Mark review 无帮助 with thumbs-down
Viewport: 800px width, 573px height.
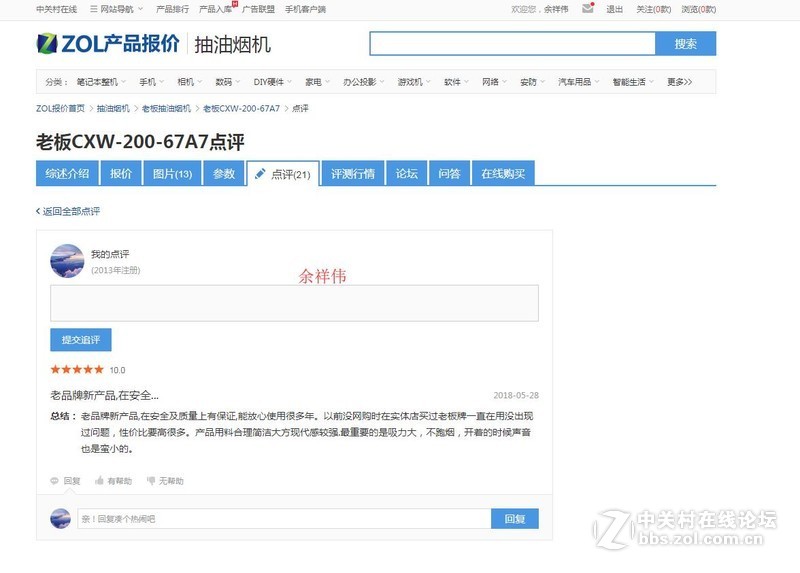click(x=165, y=481)
